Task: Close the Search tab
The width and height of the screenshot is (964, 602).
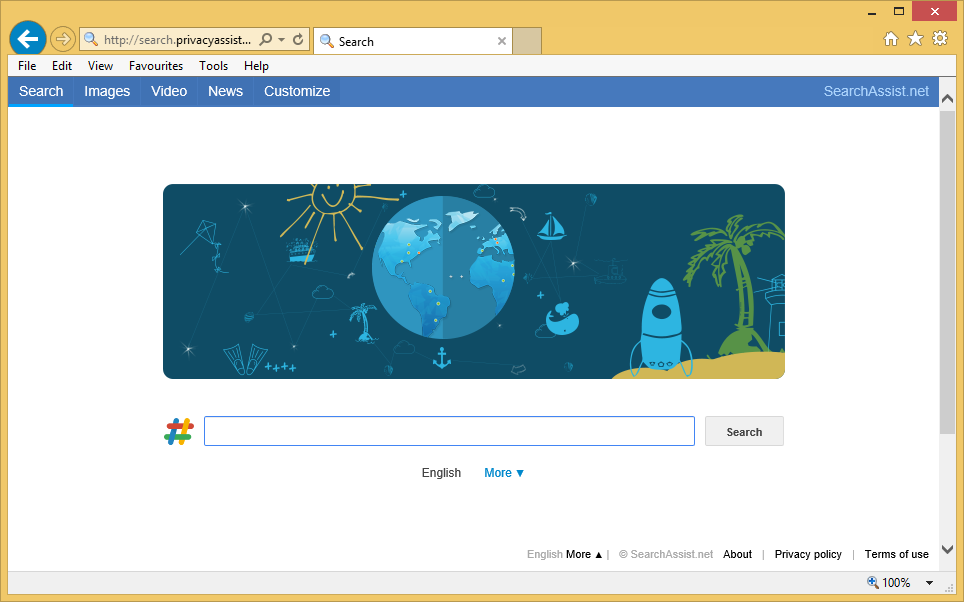Action: click(x=502, y=41)
